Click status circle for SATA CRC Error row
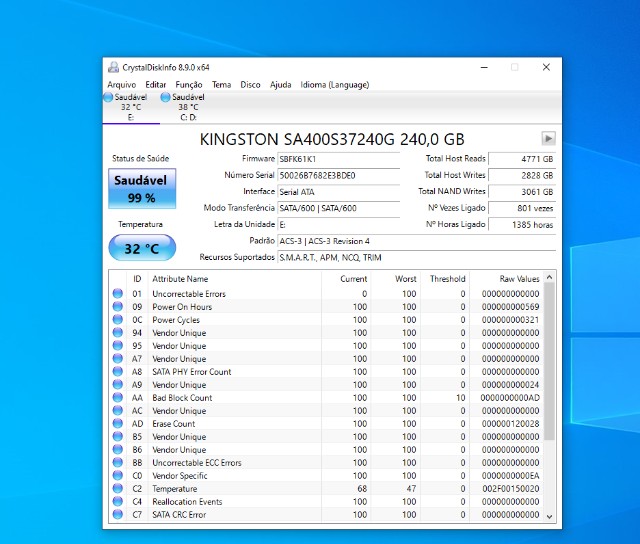Image resolution: width=640 pixels, height=544 pixels. coord(118,514)
